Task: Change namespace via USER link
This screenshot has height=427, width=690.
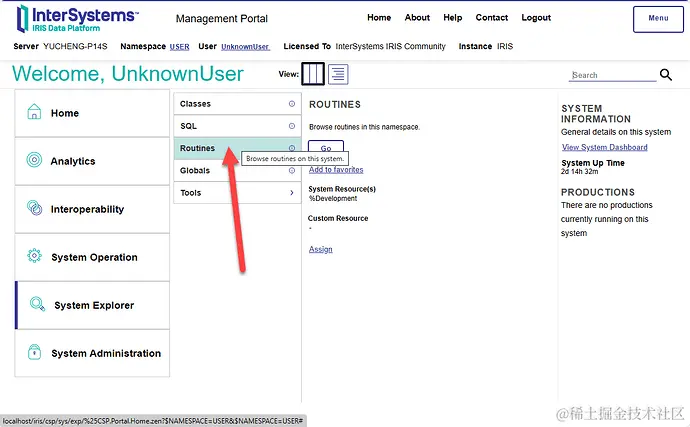Action: click(x=180, y=47)
